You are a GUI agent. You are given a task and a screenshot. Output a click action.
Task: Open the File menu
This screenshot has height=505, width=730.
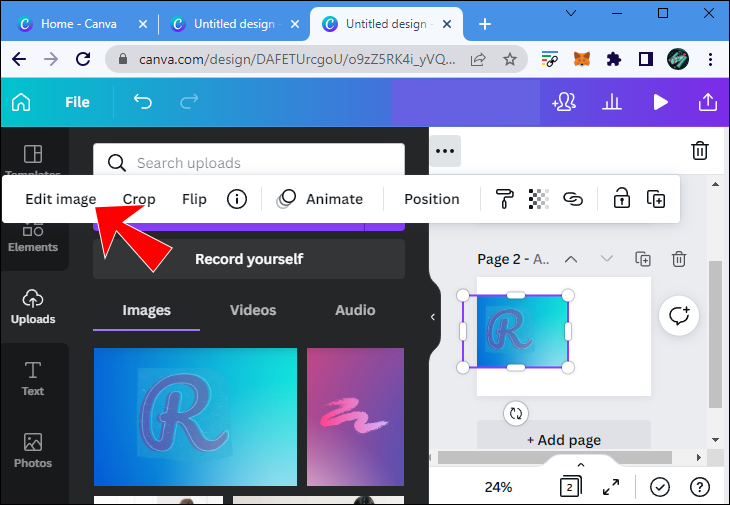click(x=77, y=102)
